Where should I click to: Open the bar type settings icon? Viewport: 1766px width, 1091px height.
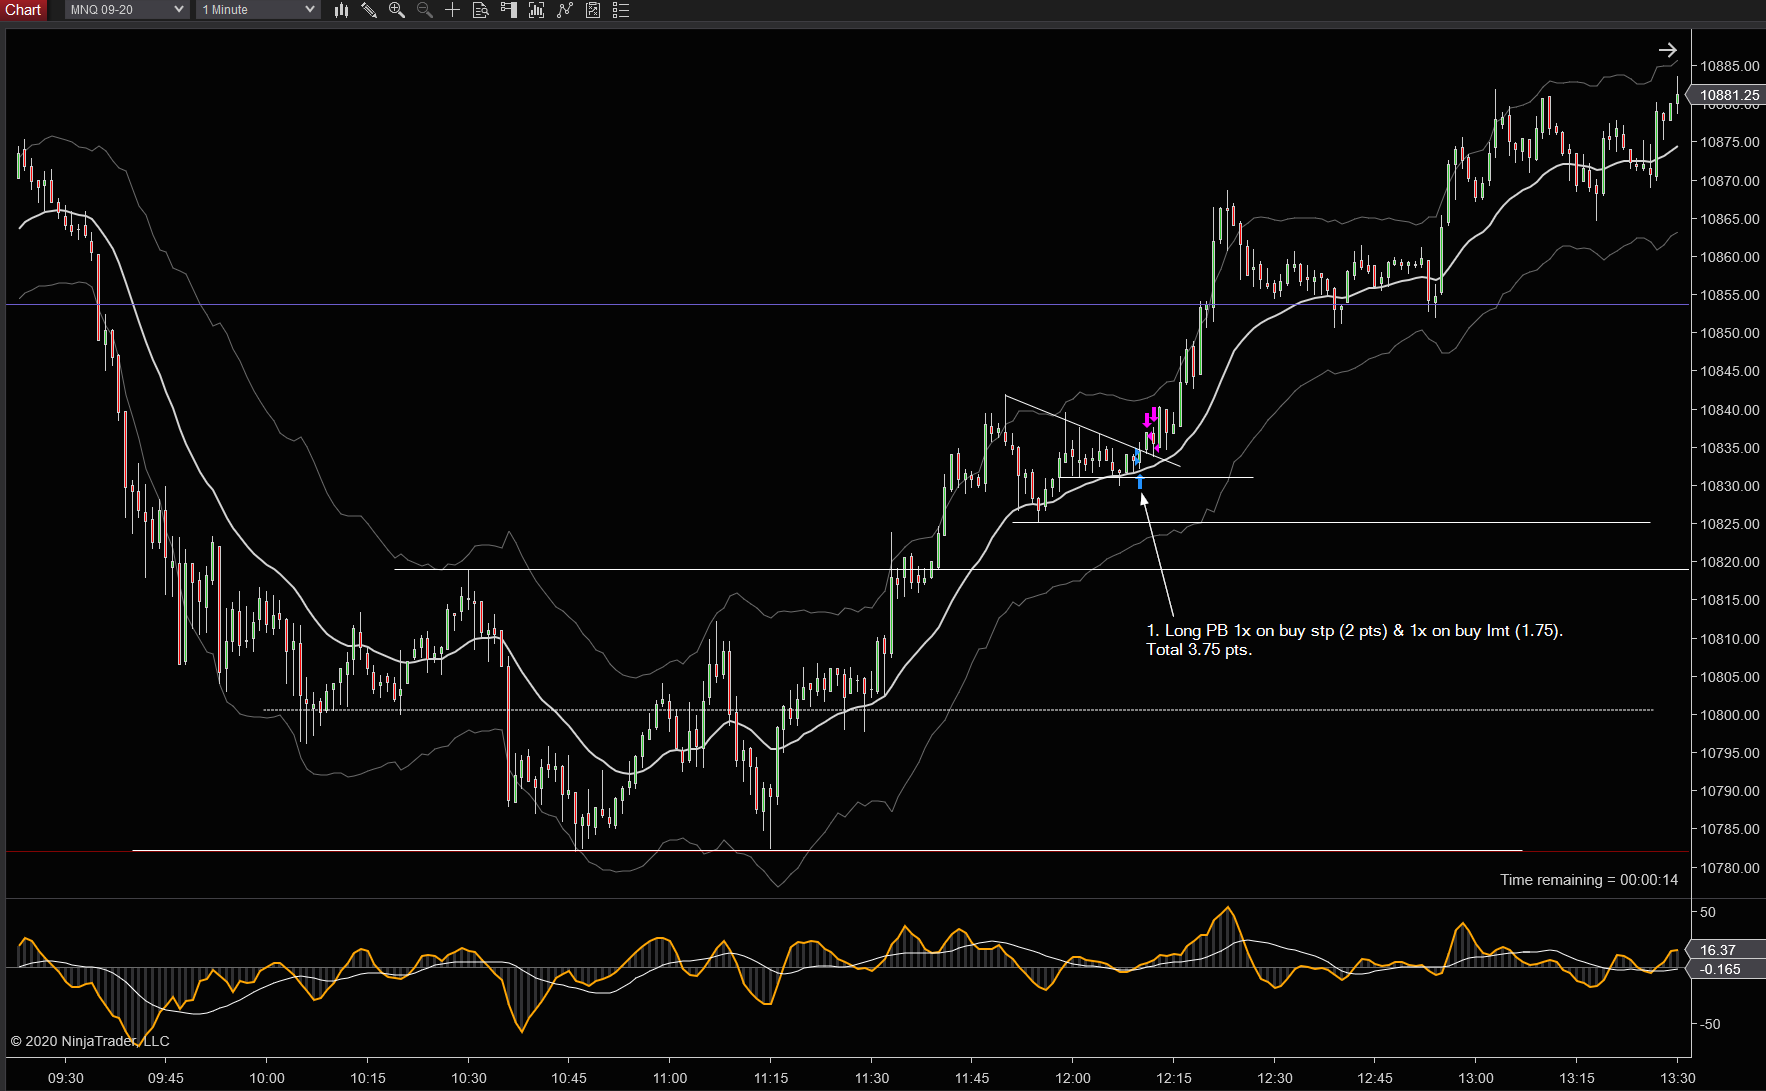(x=341, y=10)
